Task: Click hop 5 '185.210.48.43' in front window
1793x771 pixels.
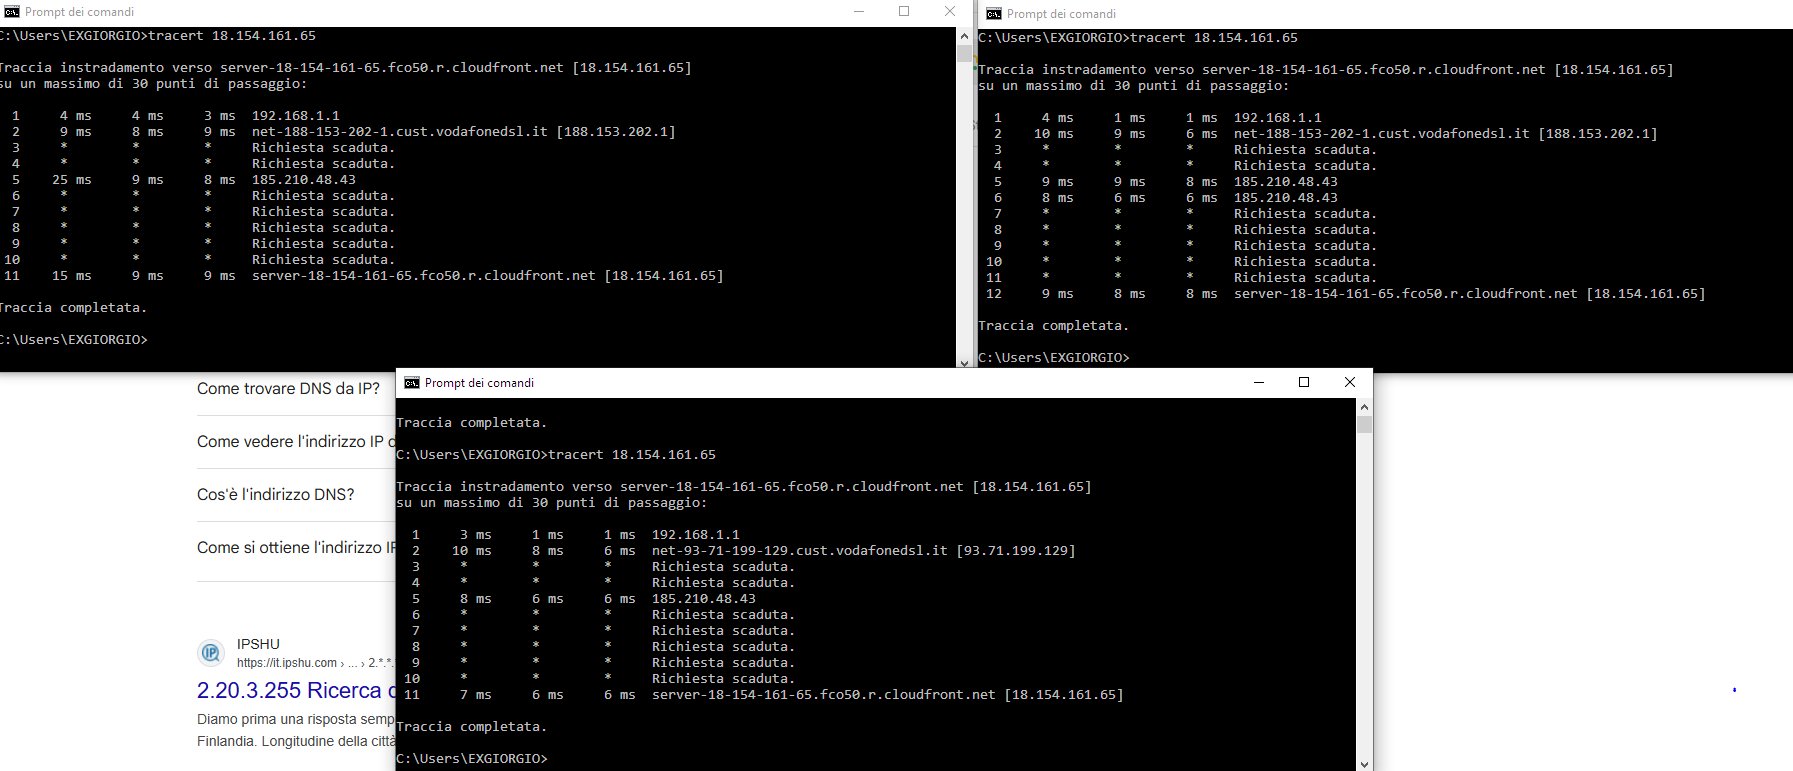Action: pos(704,599)
